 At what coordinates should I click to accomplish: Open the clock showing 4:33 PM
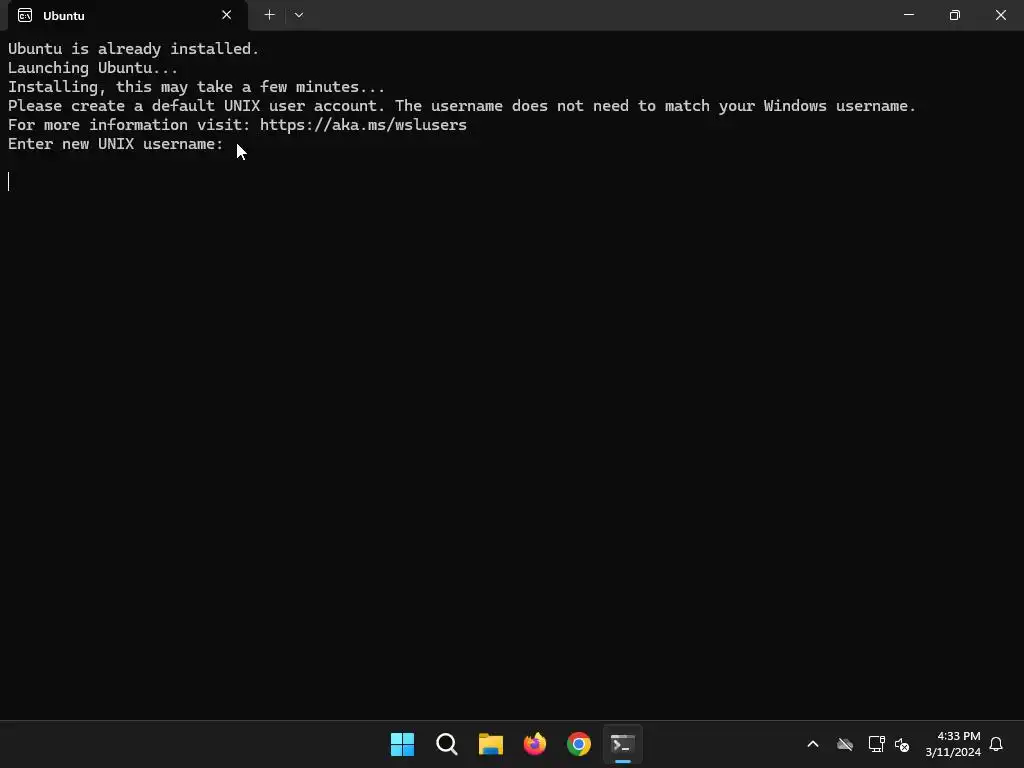(x=953, y=744)
